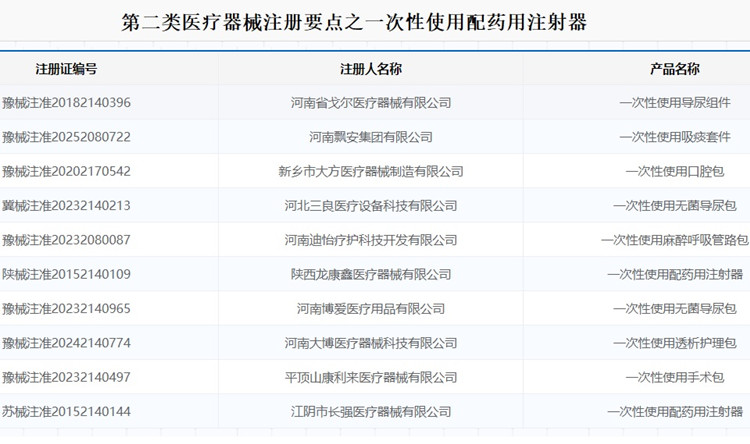Select 一次性使用配药用注射器 in 陕西龙康鑫 row
Image resolution: width=750 pixels, height=444 pixels.
[675, 275]
